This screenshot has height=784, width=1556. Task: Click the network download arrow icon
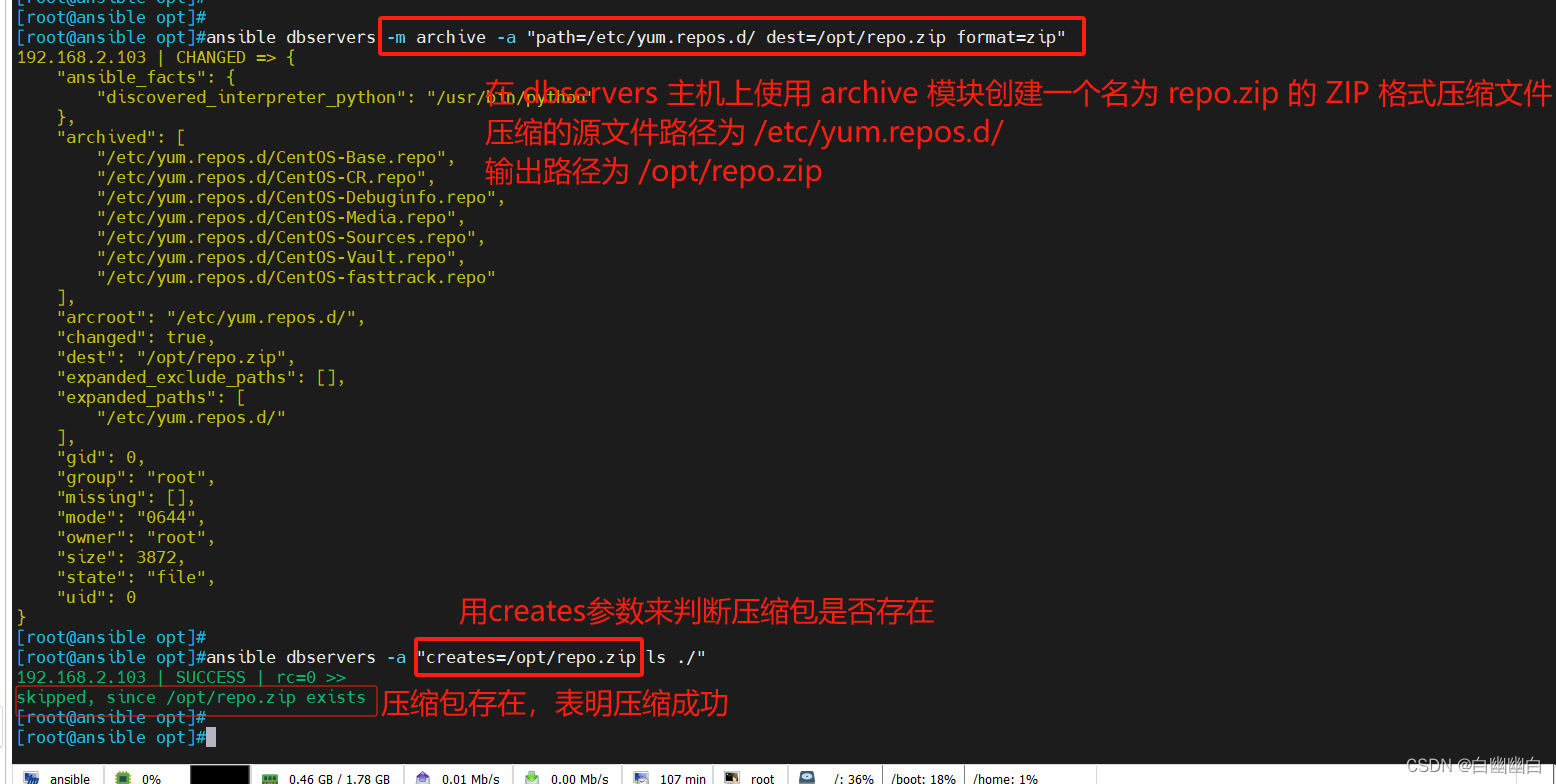click(x=532, y=777)
